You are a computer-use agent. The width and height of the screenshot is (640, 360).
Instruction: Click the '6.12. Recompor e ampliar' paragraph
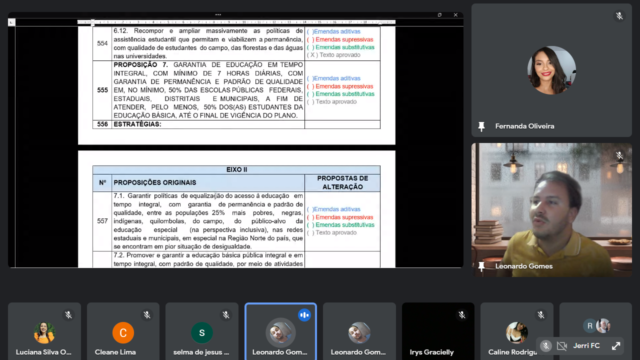pyautogui.click(x=208, y=44)
